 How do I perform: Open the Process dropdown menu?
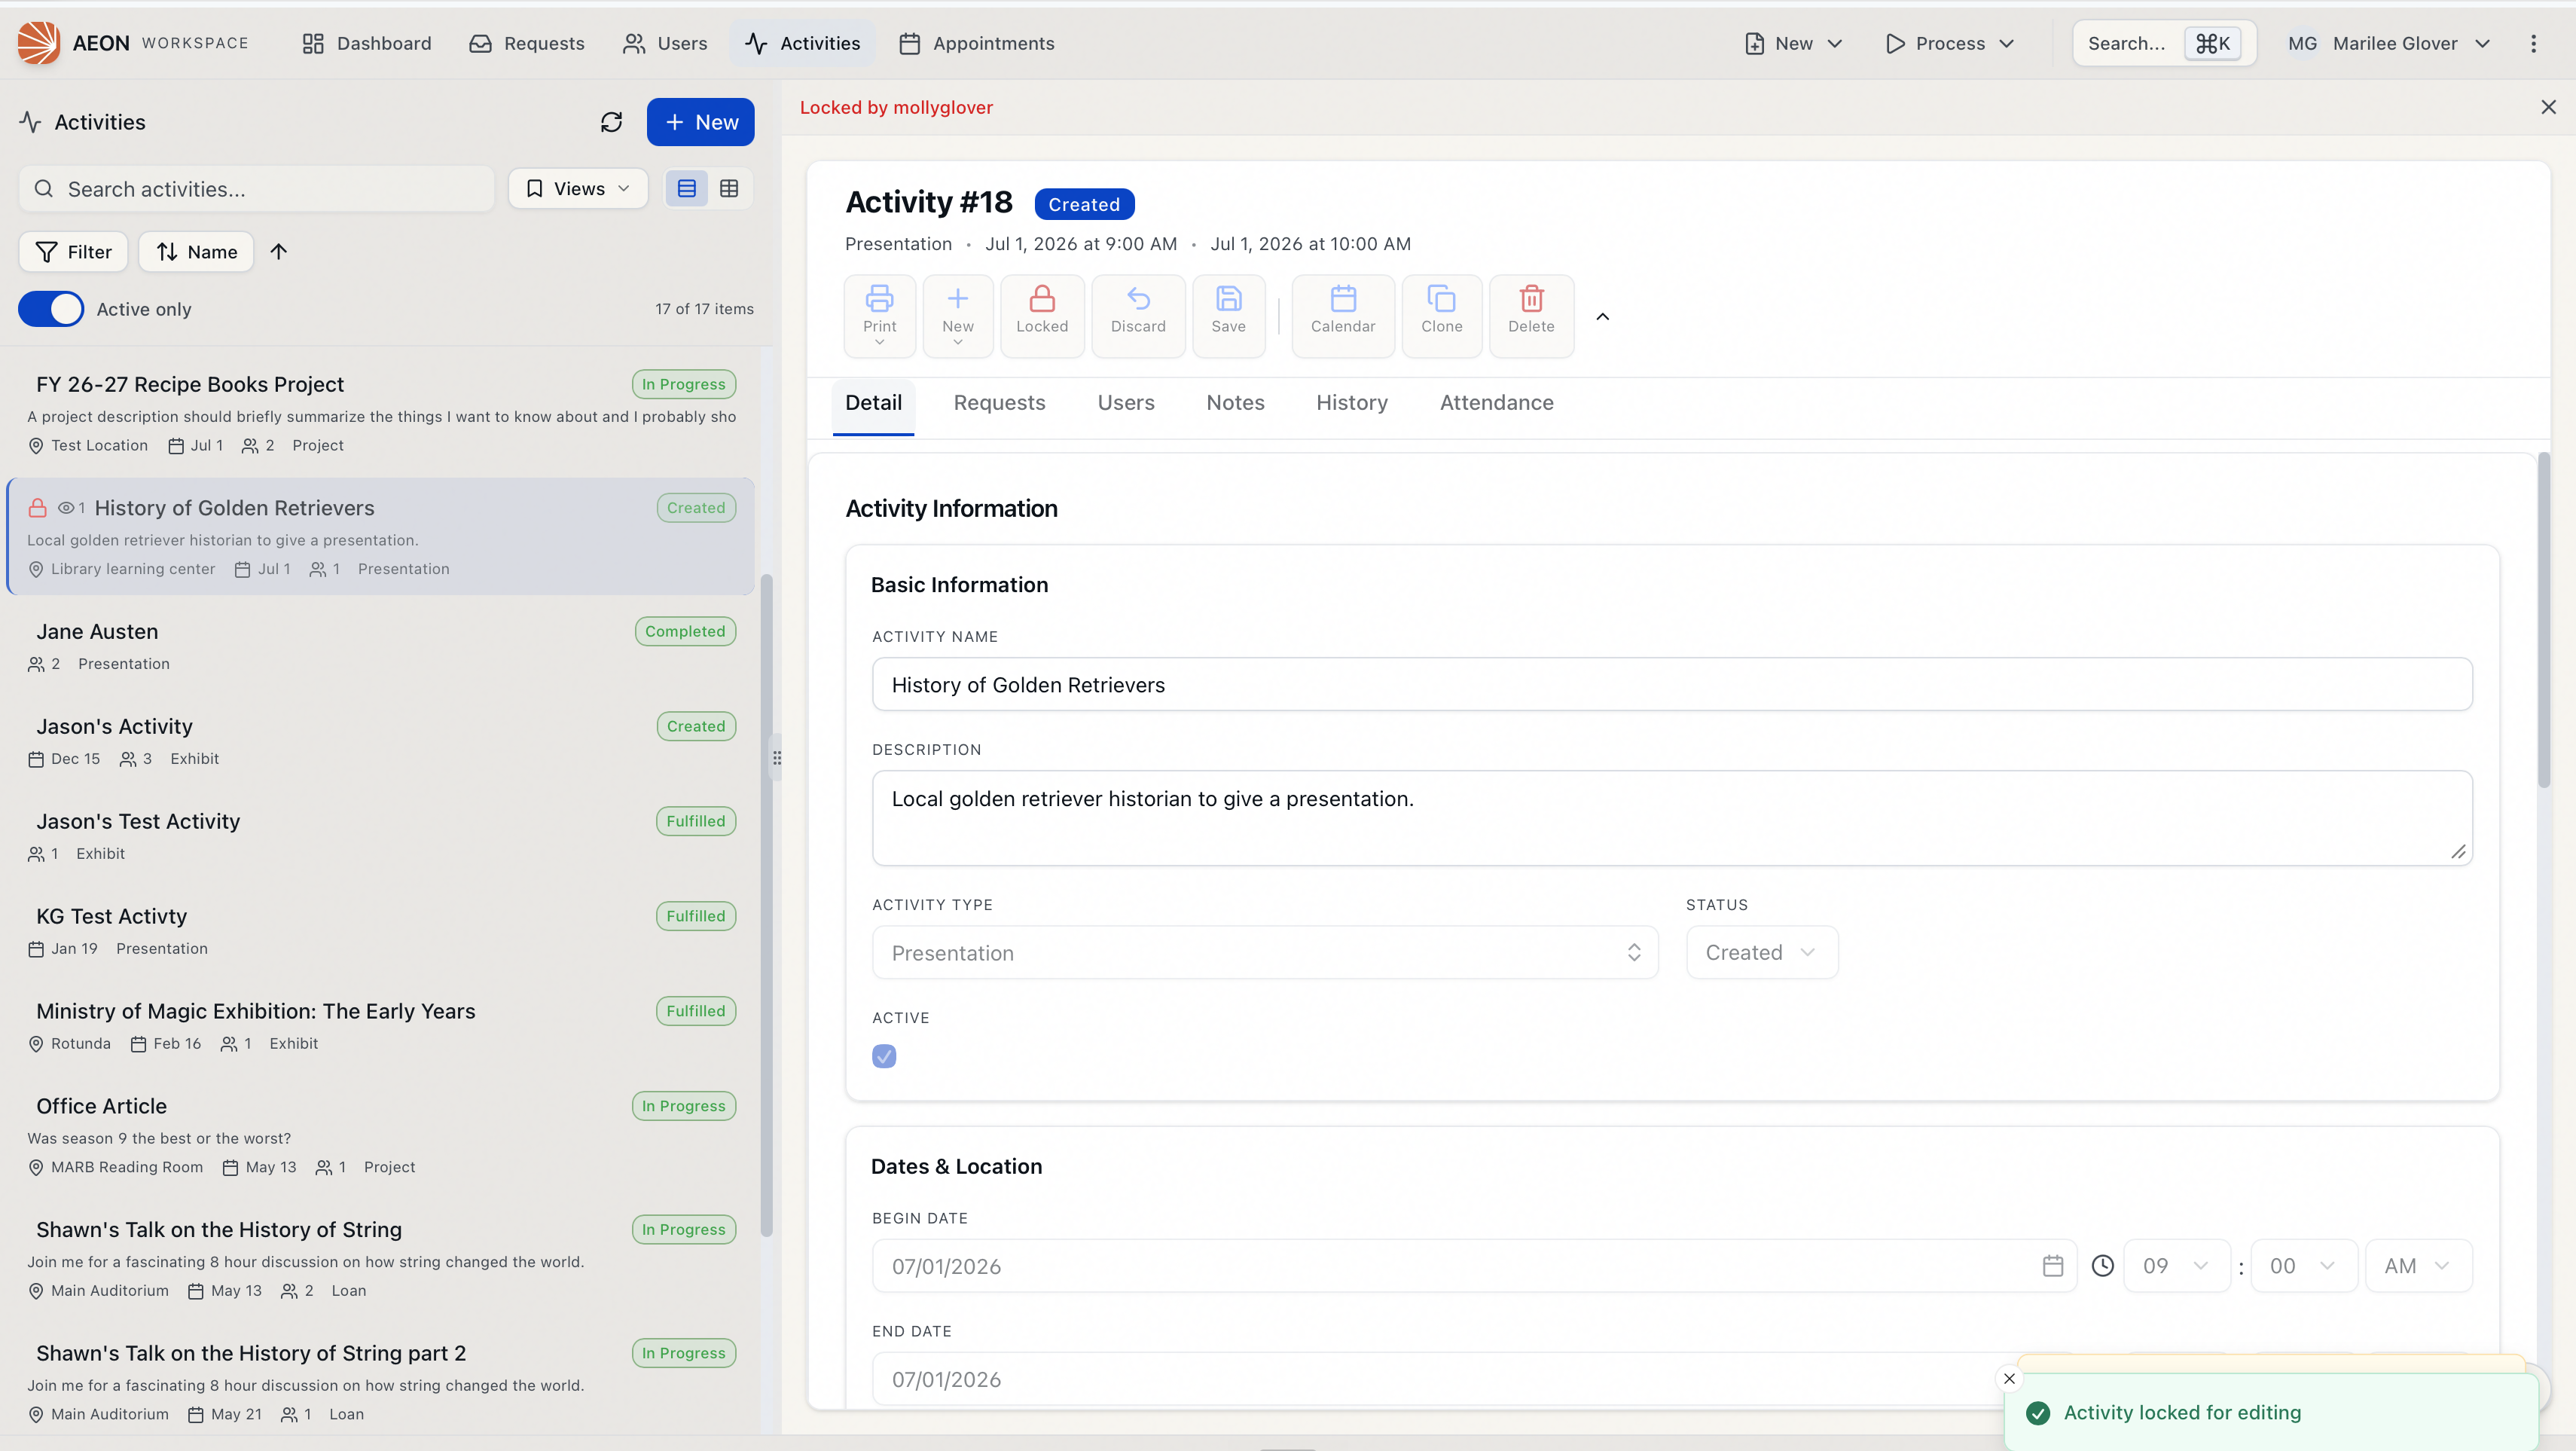click(x=1949, y=43)
